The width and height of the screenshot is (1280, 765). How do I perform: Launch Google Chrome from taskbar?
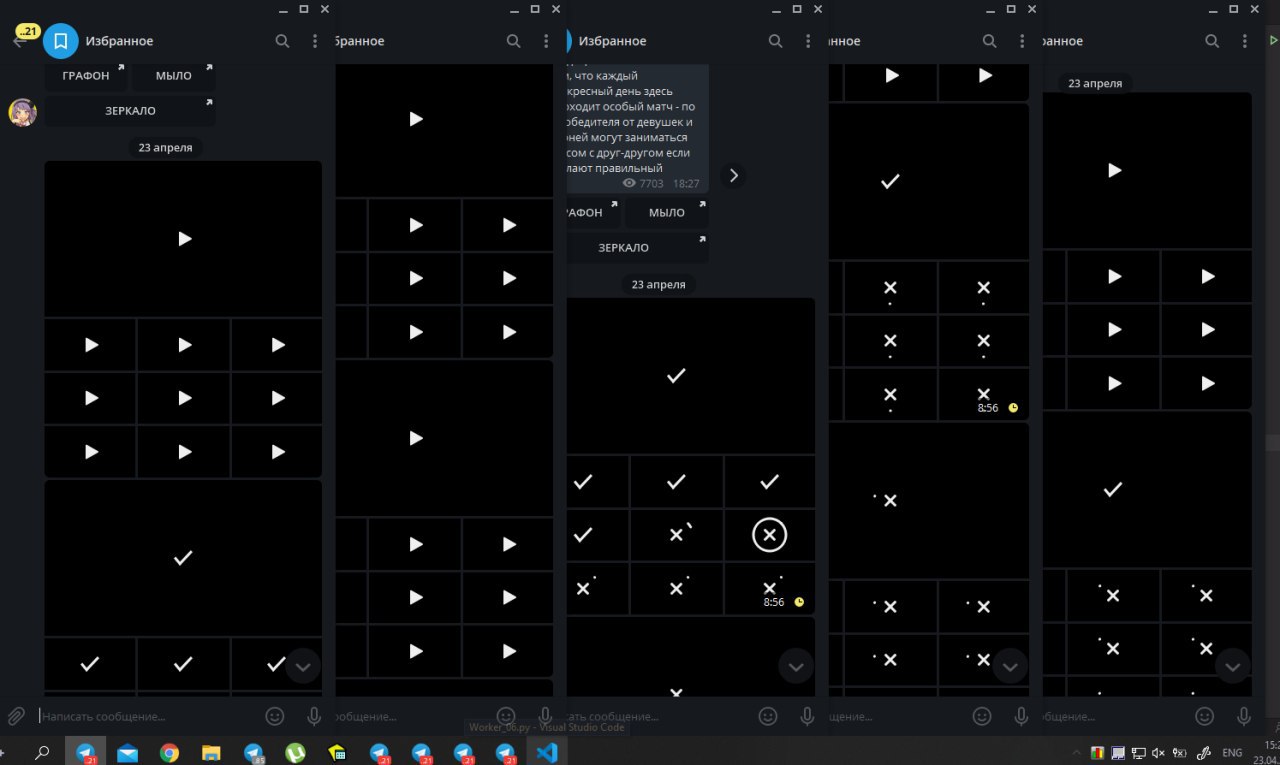point(169,753)
